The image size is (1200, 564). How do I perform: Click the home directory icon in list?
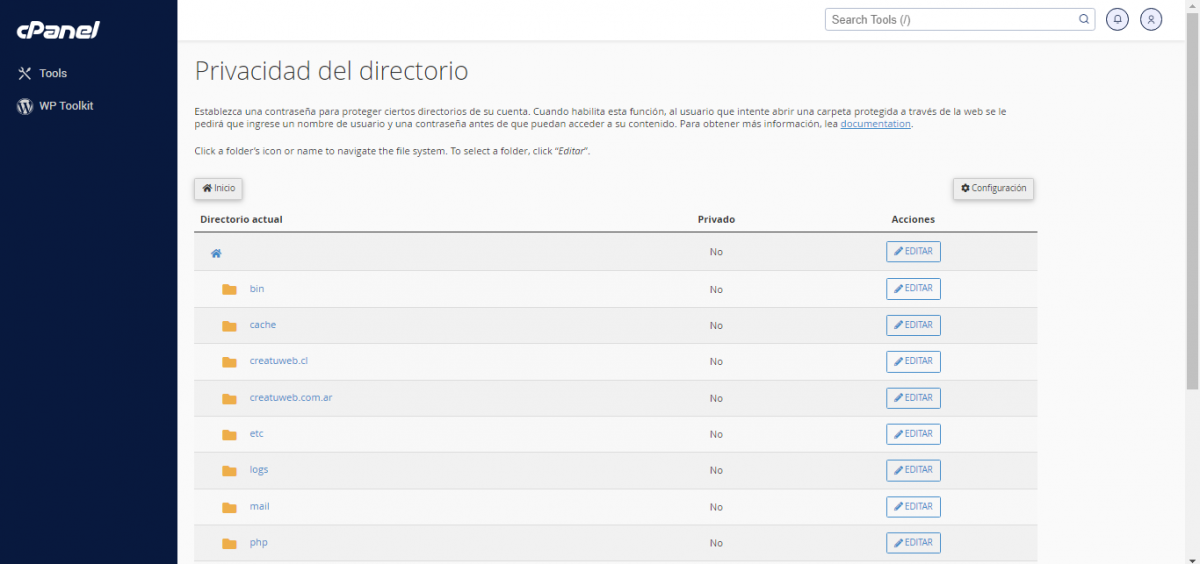click(x=216, y=253)
